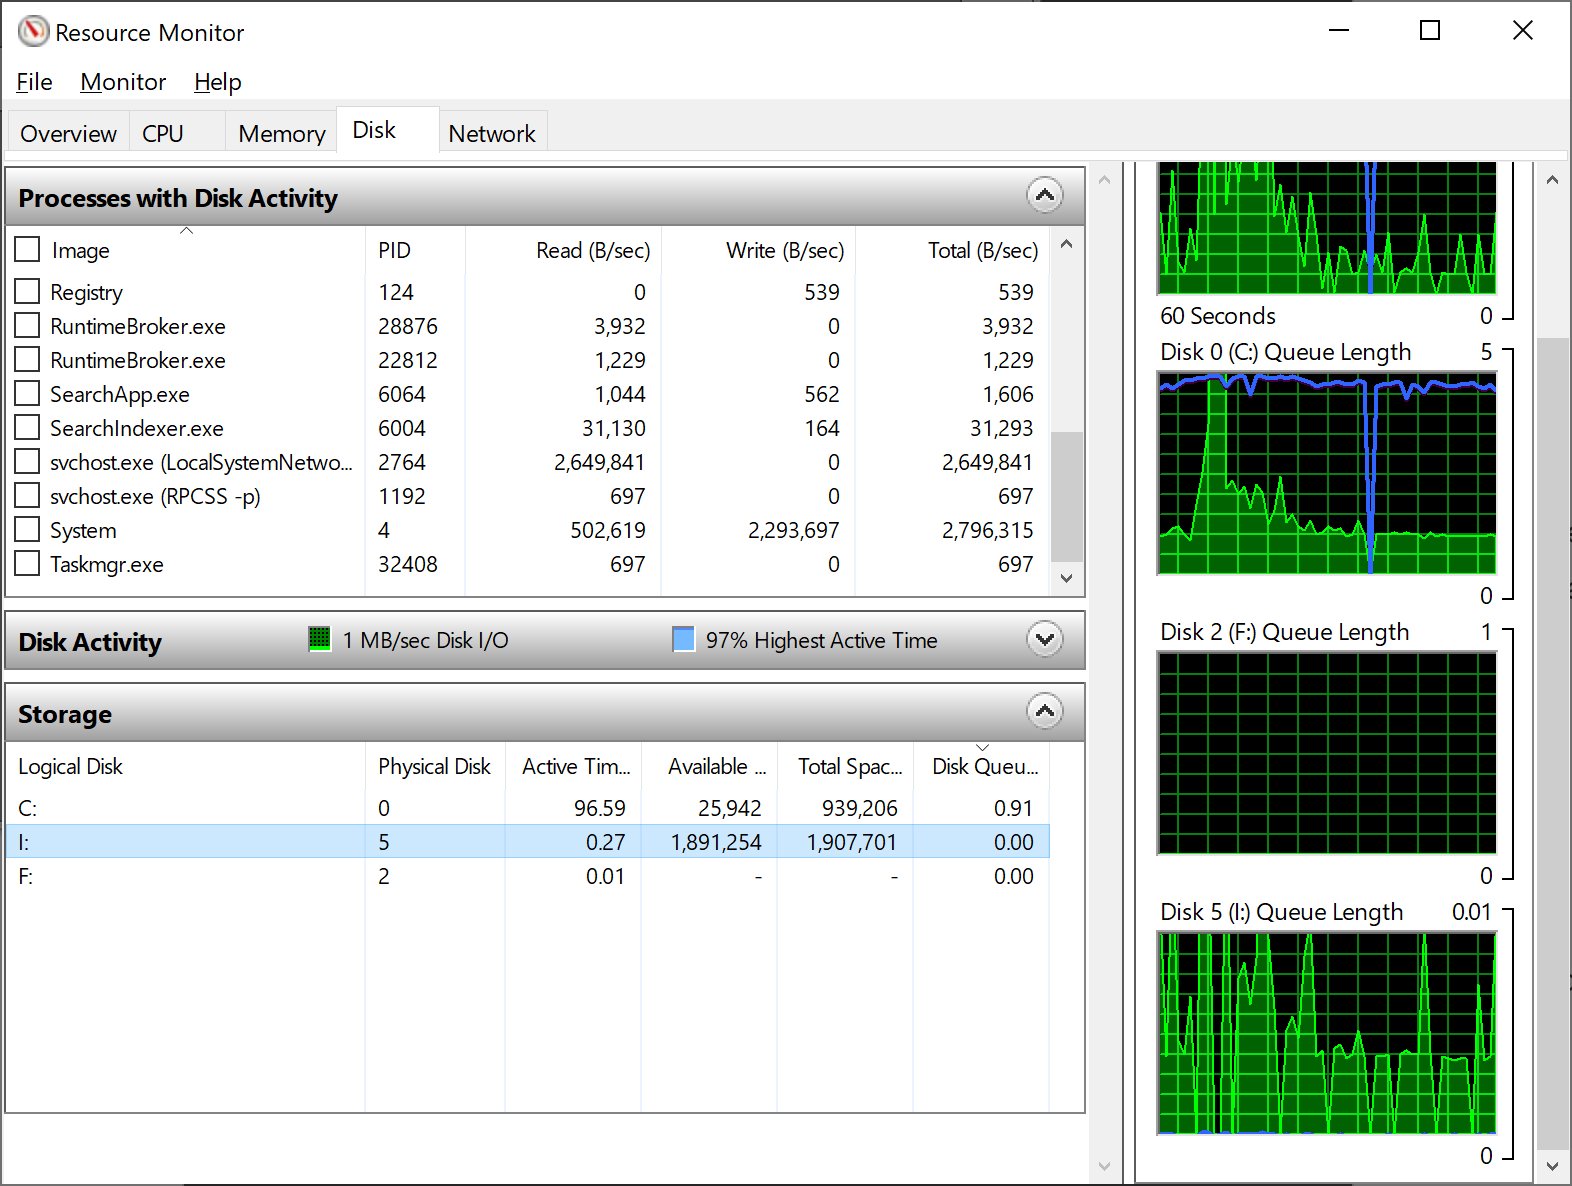This screenshot has width=1572, height=1186.
Task: Check RuntimeBroker.exe PID 22812 checkbox
Action: (28, 359)
